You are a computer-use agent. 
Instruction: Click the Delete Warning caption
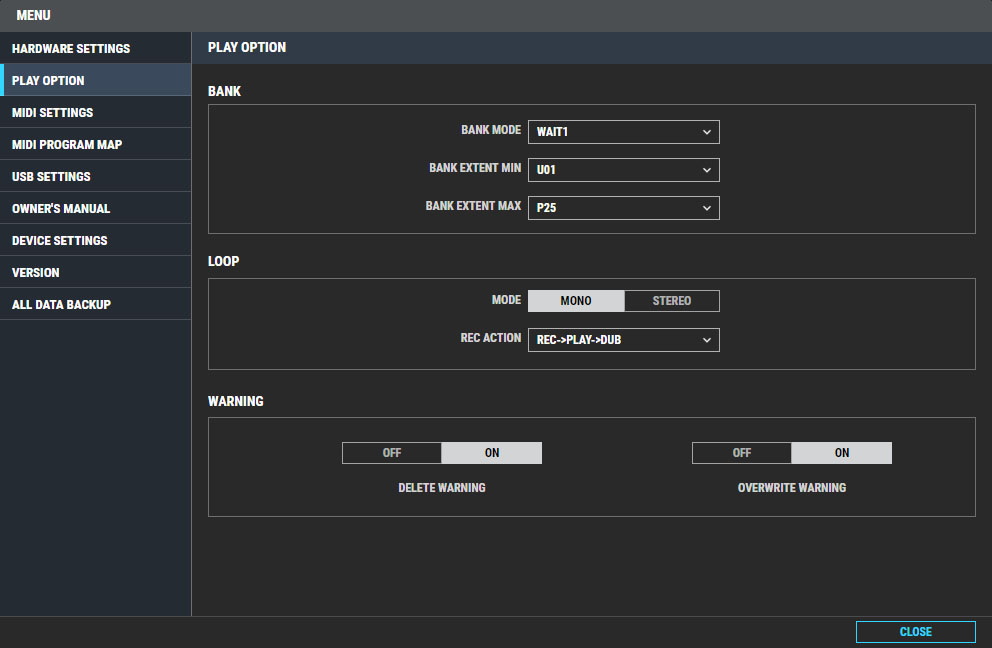[442, 488]
